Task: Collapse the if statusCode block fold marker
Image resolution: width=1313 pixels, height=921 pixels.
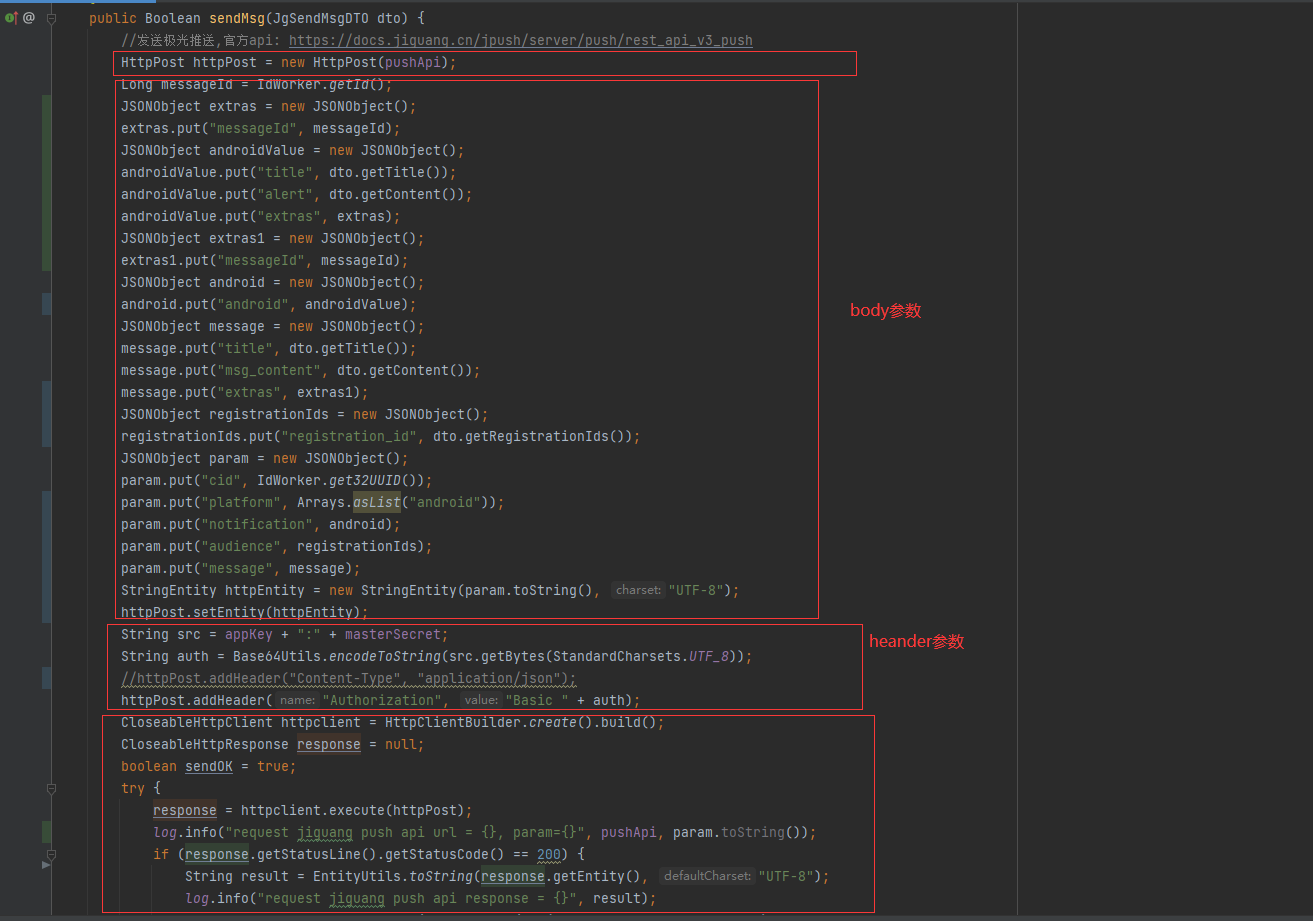Action: pos(51,854)
